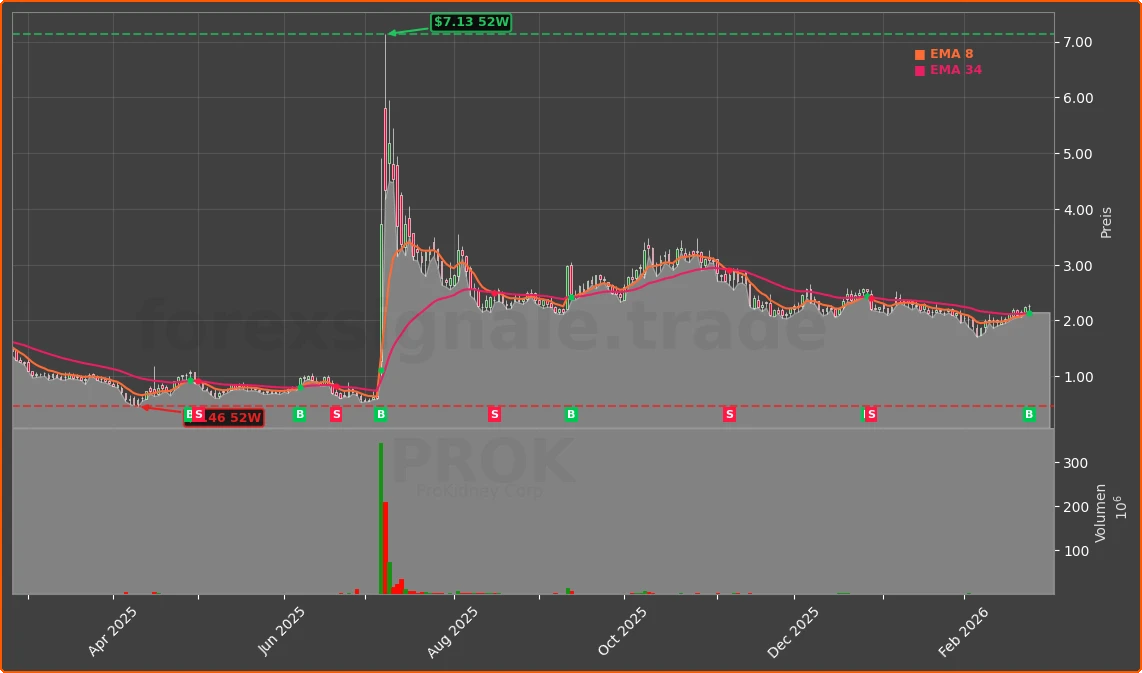Click the red S sell marker beside the first buy signal

point(200,415)
